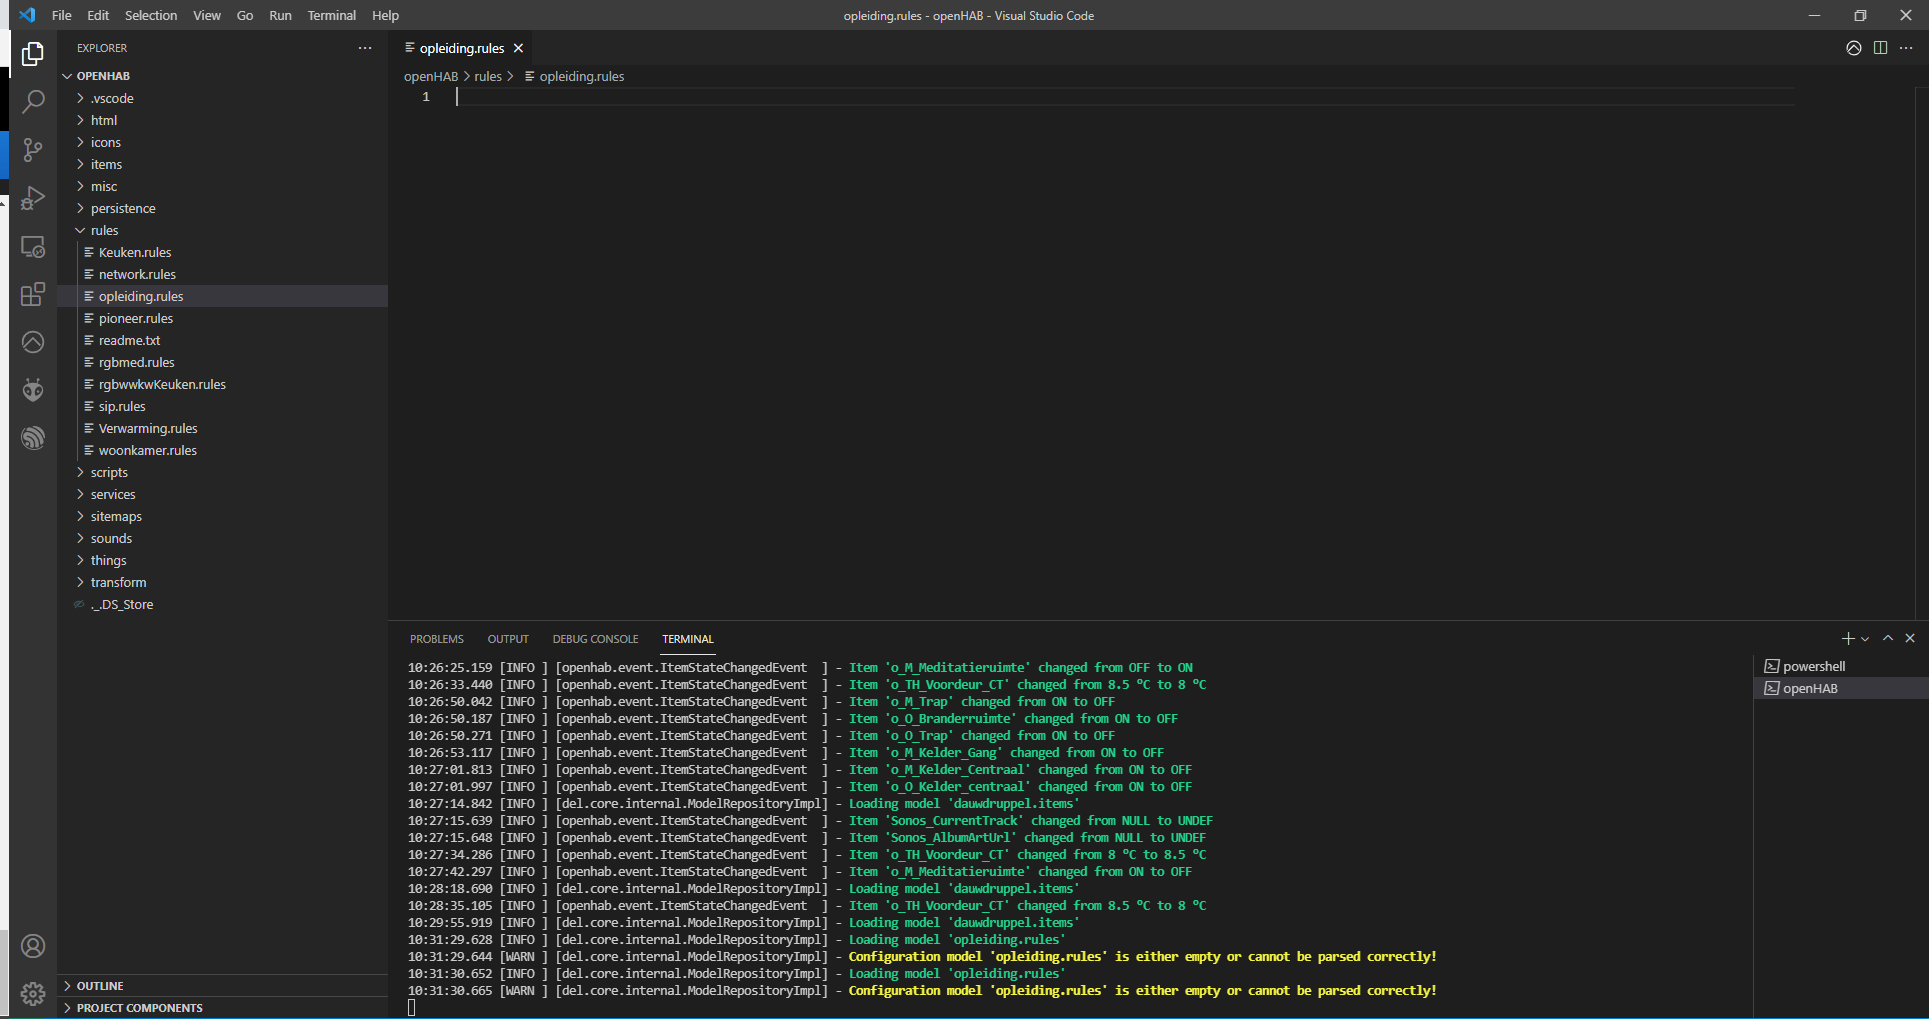Expand the html folder
The height and width of the screenshot is (1019, 1929).
tap(222, 120)
